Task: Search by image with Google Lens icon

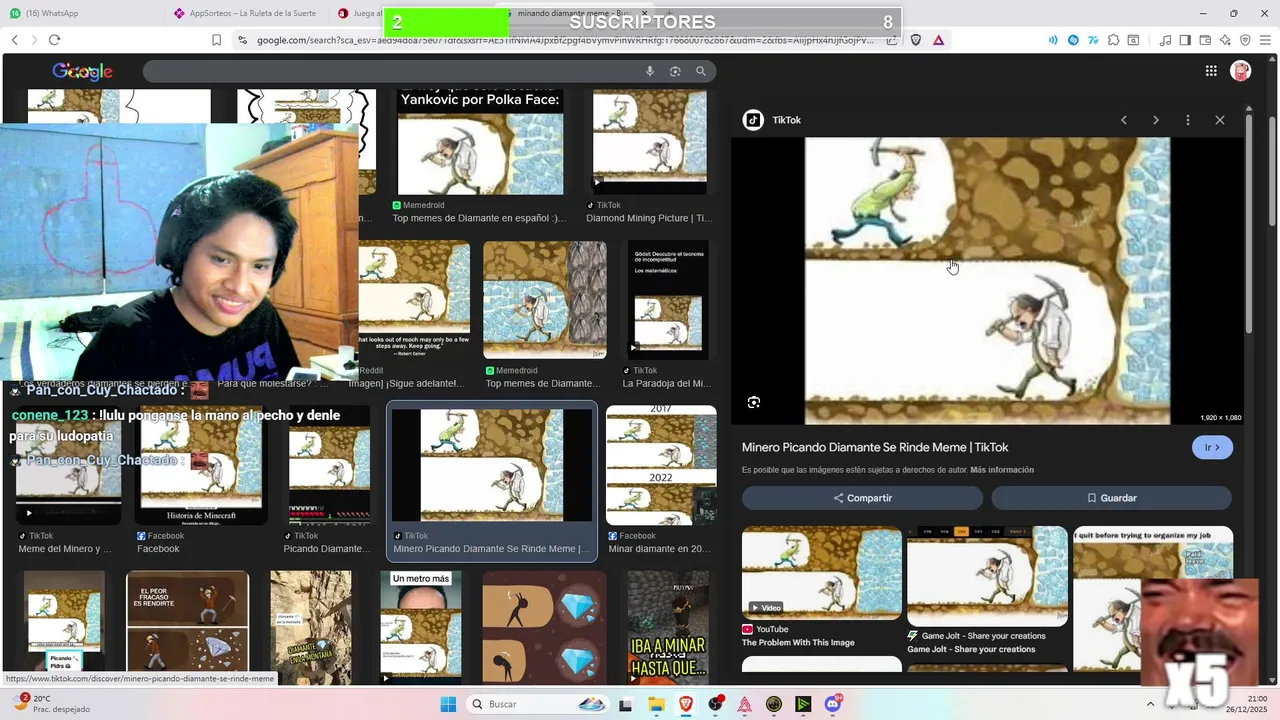Action: (675, 71)
